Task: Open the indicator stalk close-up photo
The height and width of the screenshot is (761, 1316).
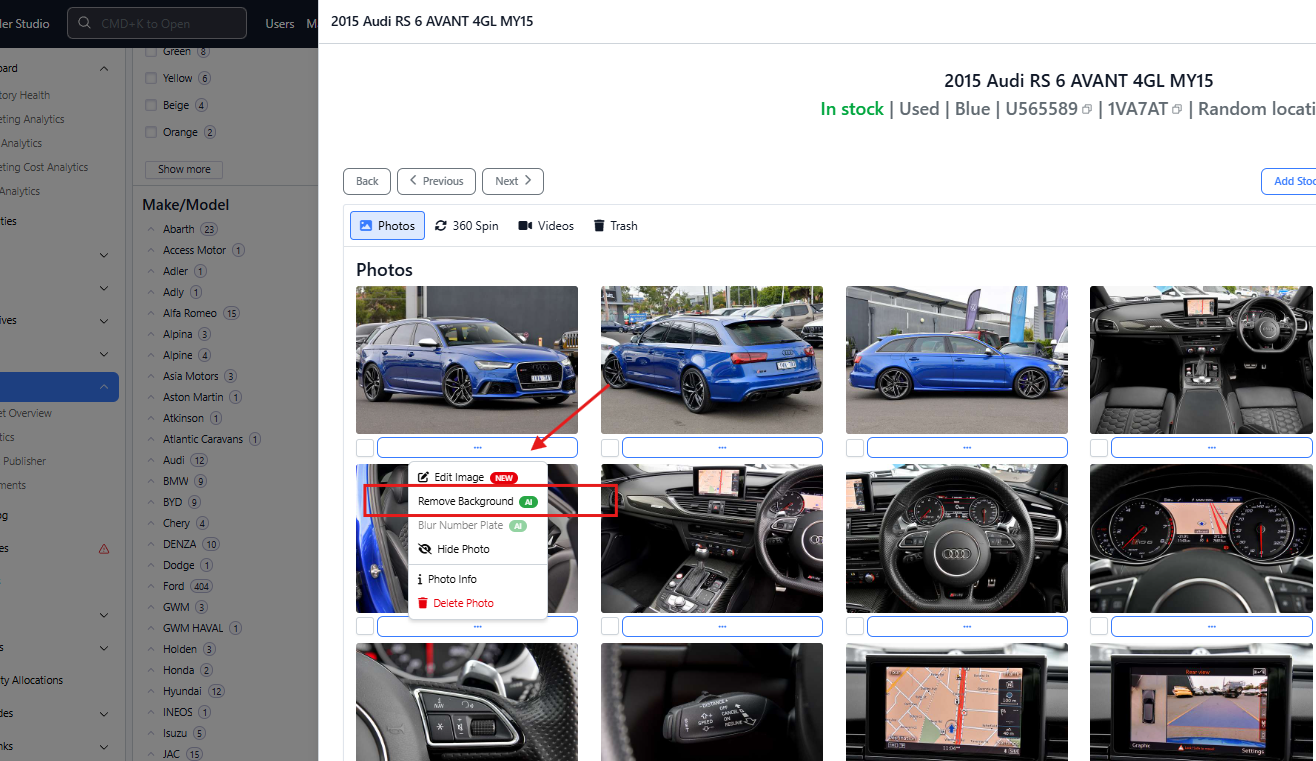Action: click(x=712, y=702)
